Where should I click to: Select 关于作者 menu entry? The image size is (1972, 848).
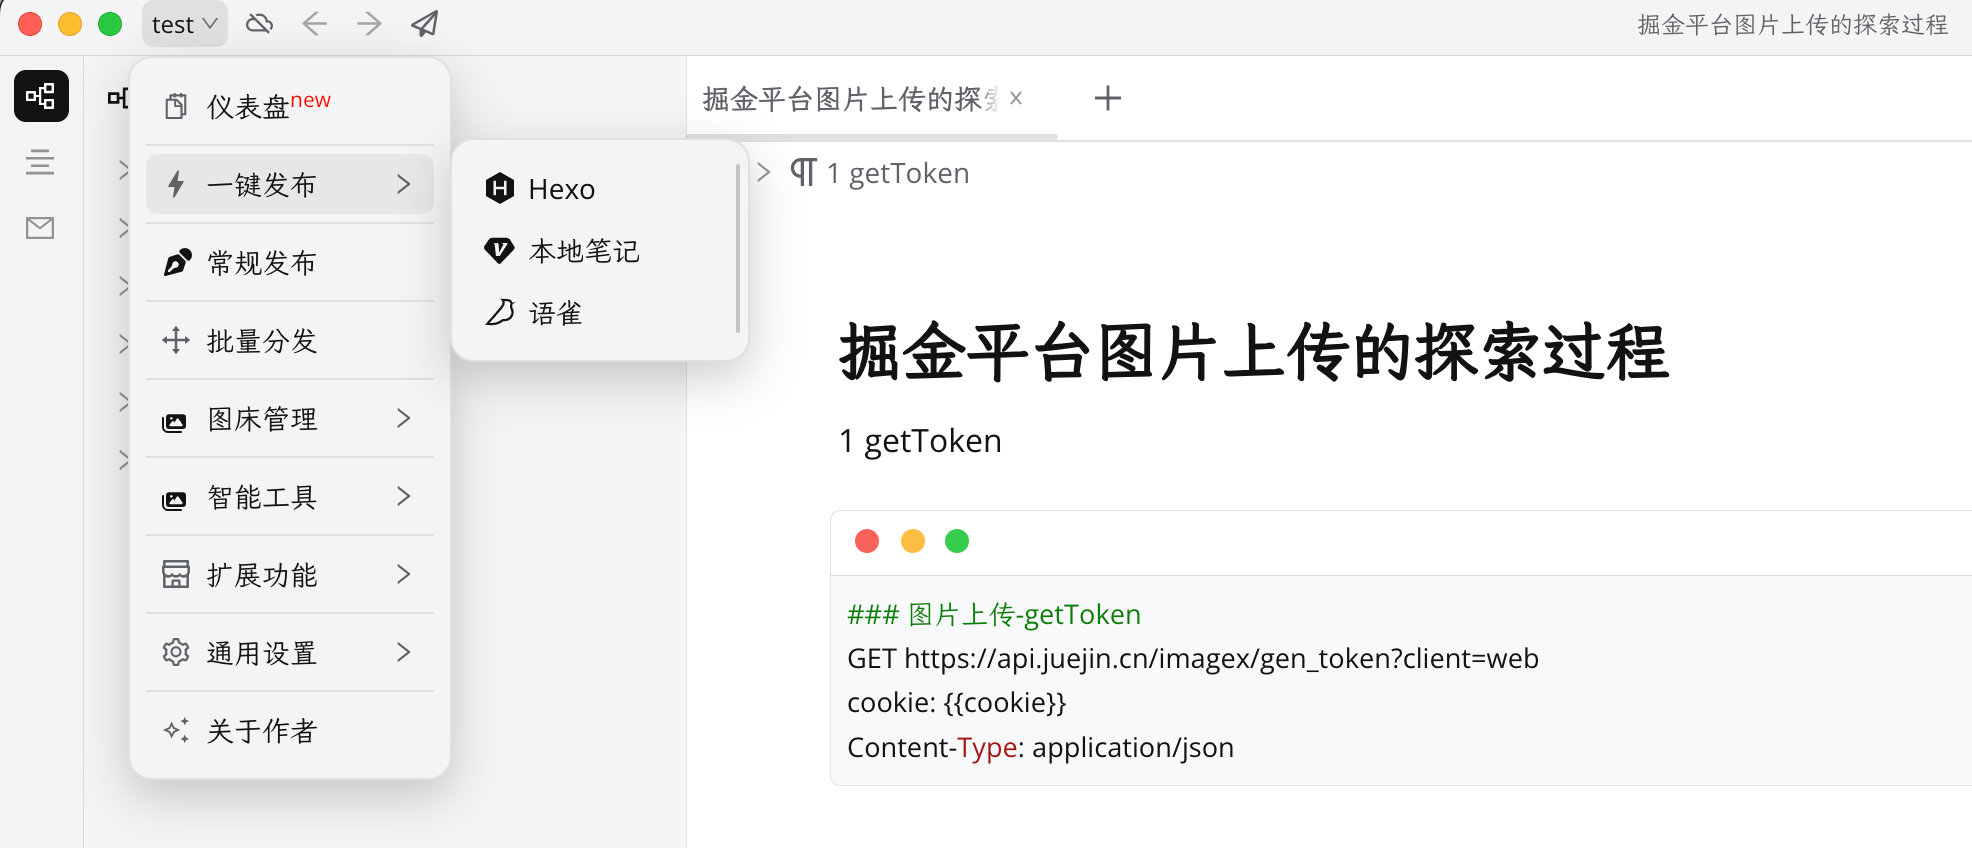pyautogui.click(x=290, y=730)
